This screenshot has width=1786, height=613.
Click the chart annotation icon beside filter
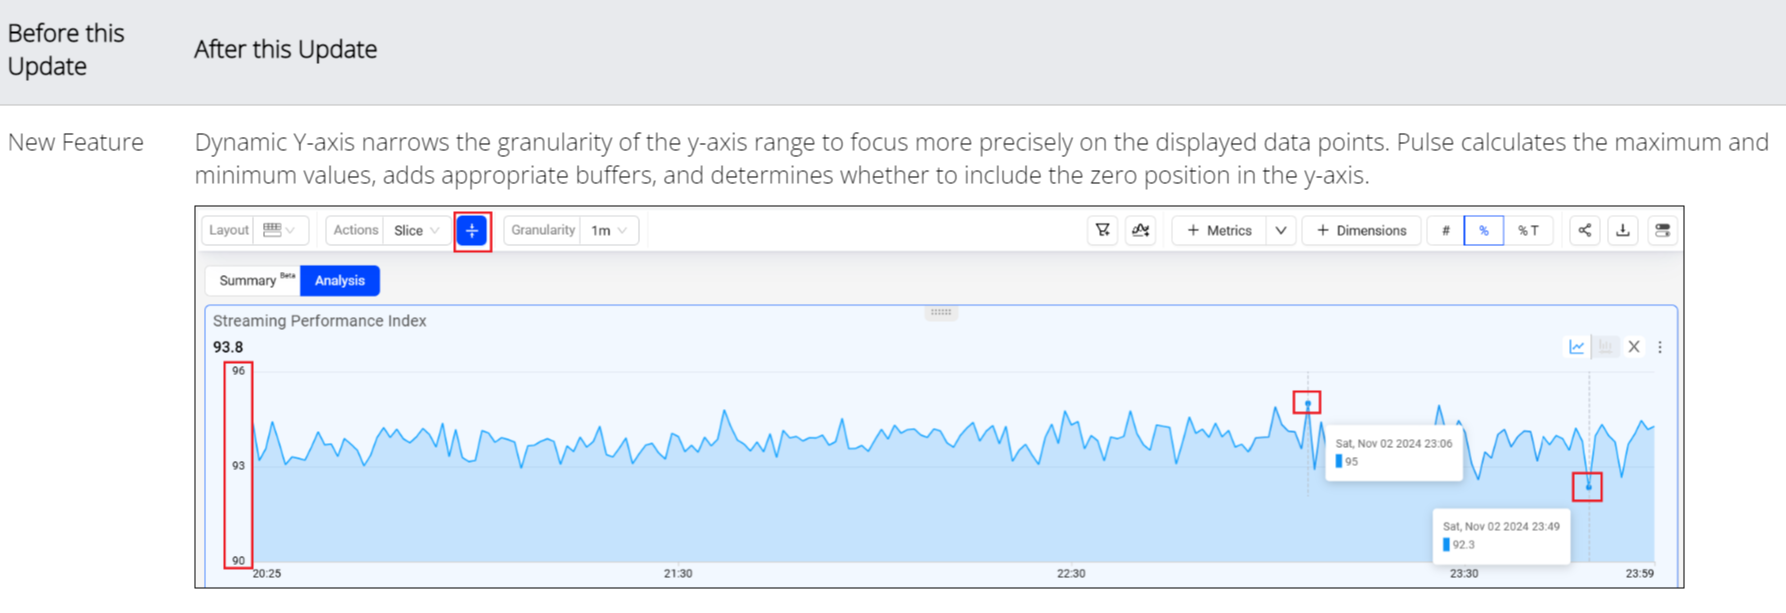click(x=1140, y=230)
